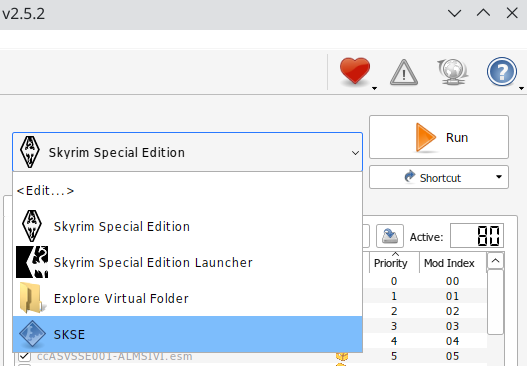Click the scrollbar up arrow in plugin list
This screenshot has height=366, width=527.
tap(495, 261)
